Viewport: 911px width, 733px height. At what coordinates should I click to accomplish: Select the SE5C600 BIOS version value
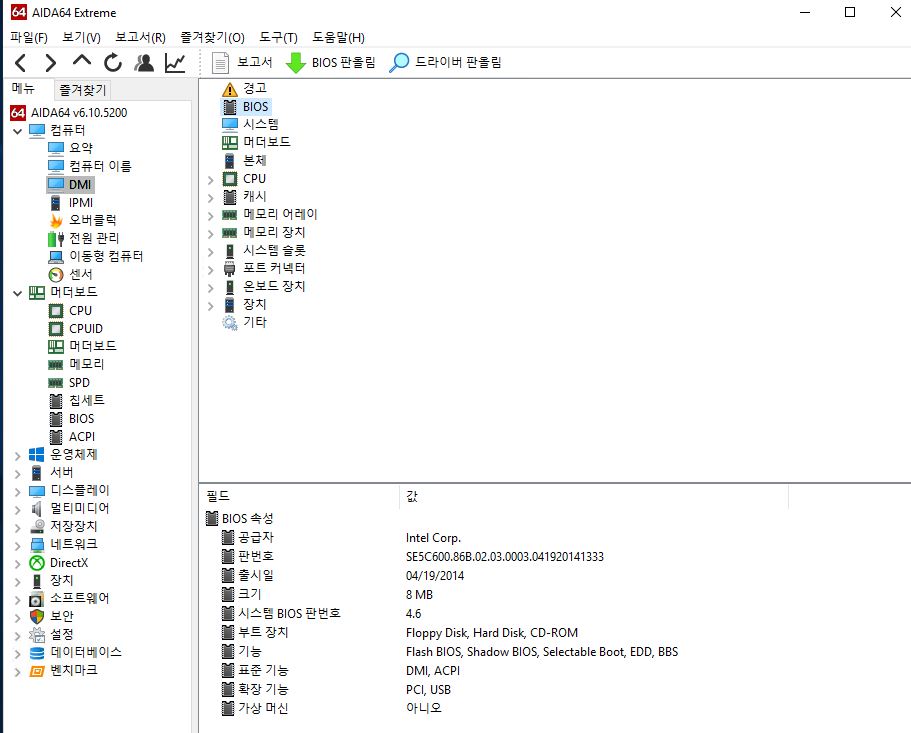[505, 556]
